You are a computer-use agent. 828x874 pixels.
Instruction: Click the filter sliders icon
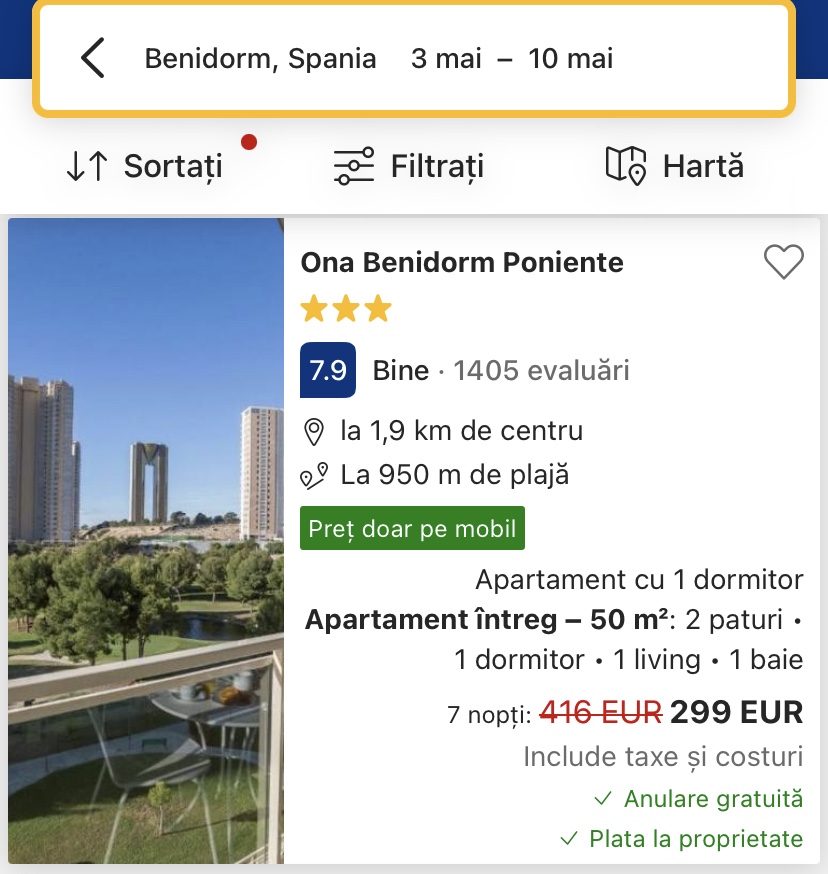point(353,166)
